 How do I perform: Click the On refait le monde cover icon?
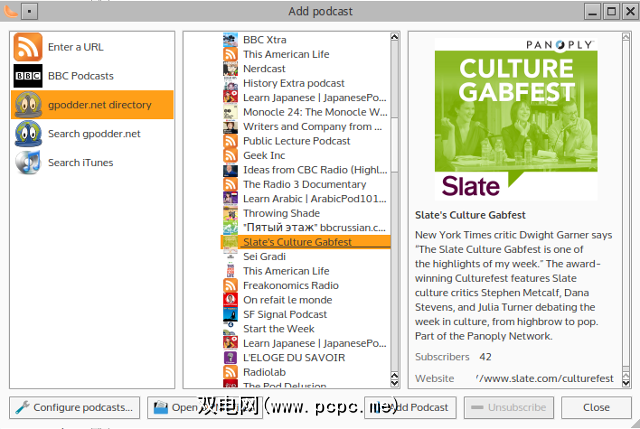(x=230, y=300)
